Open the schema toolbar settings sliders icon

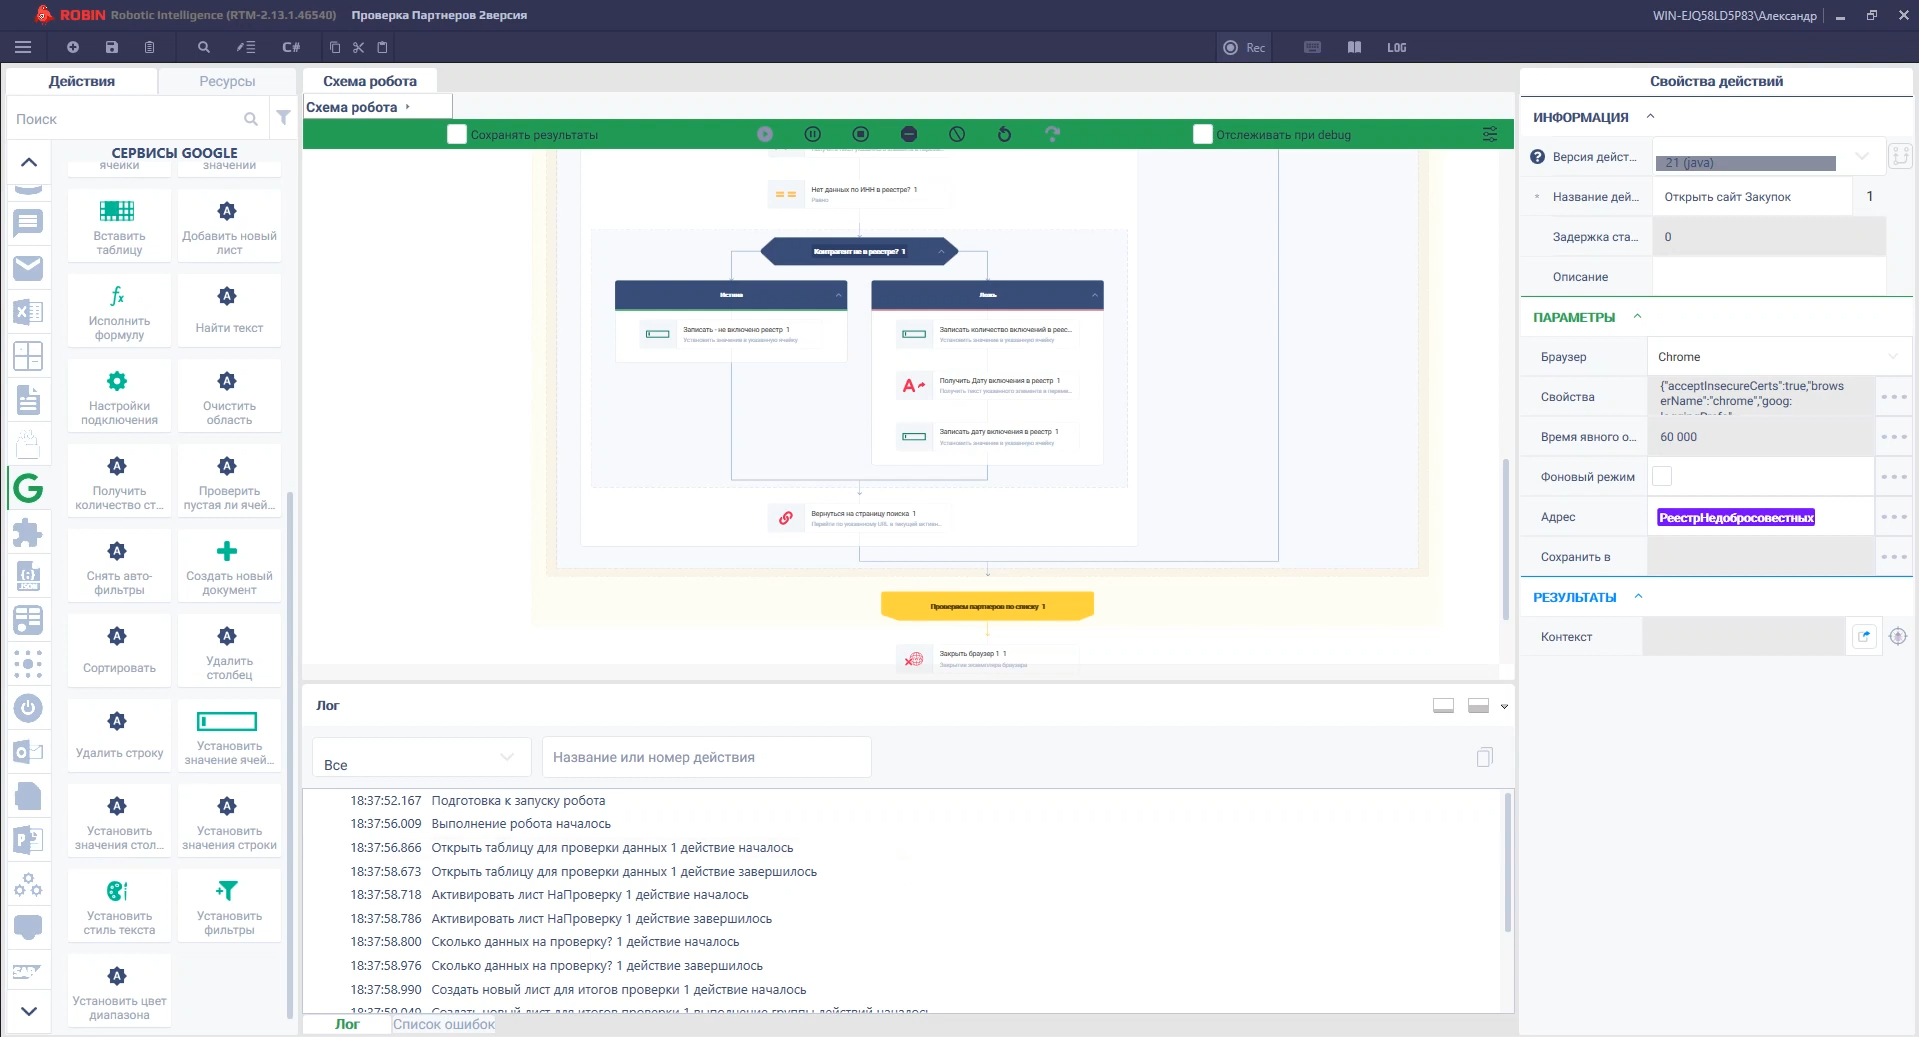[1490, 134]
